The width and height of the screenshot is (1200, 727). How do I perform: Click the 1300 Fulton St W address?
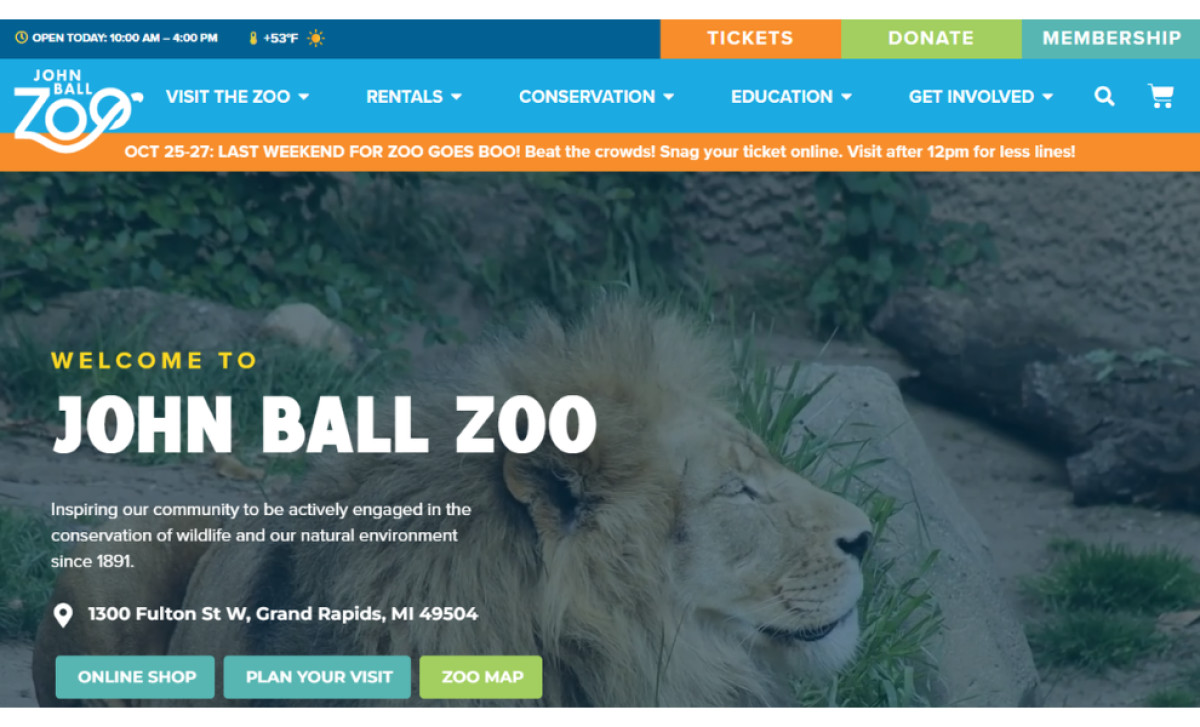pos(283,614)
